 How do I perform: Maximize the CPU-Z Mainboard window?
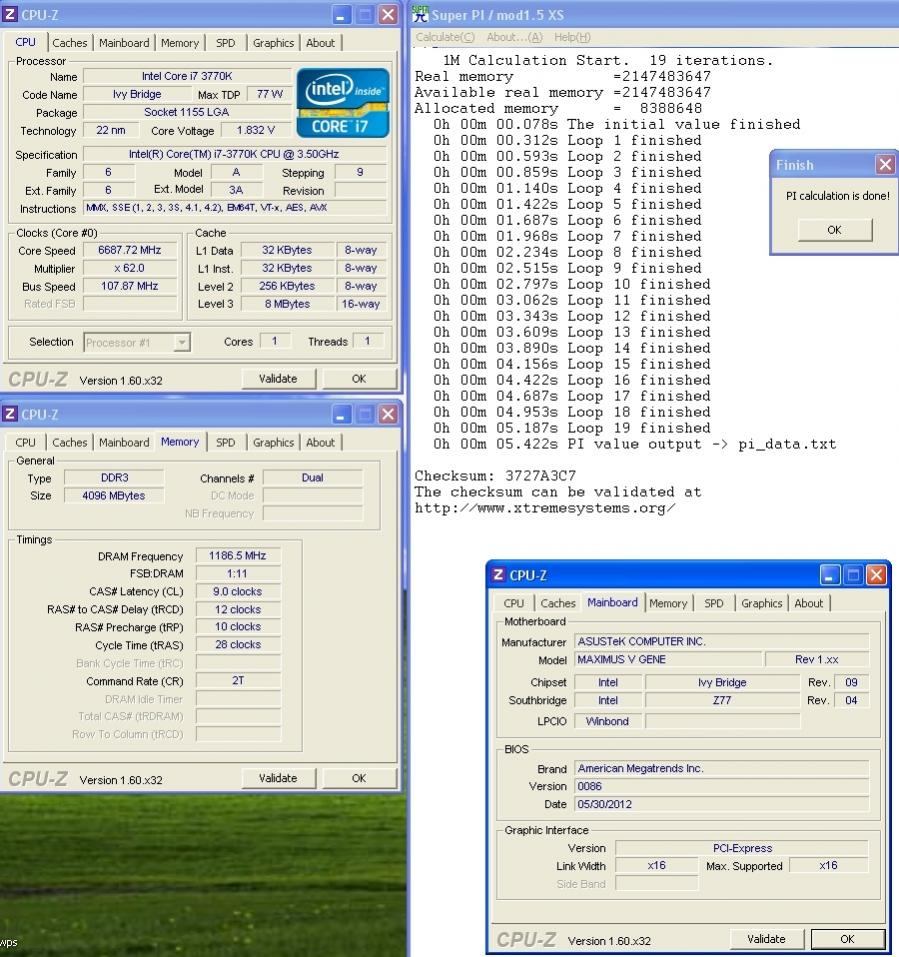pyautogui.click(x=853, y=574)
